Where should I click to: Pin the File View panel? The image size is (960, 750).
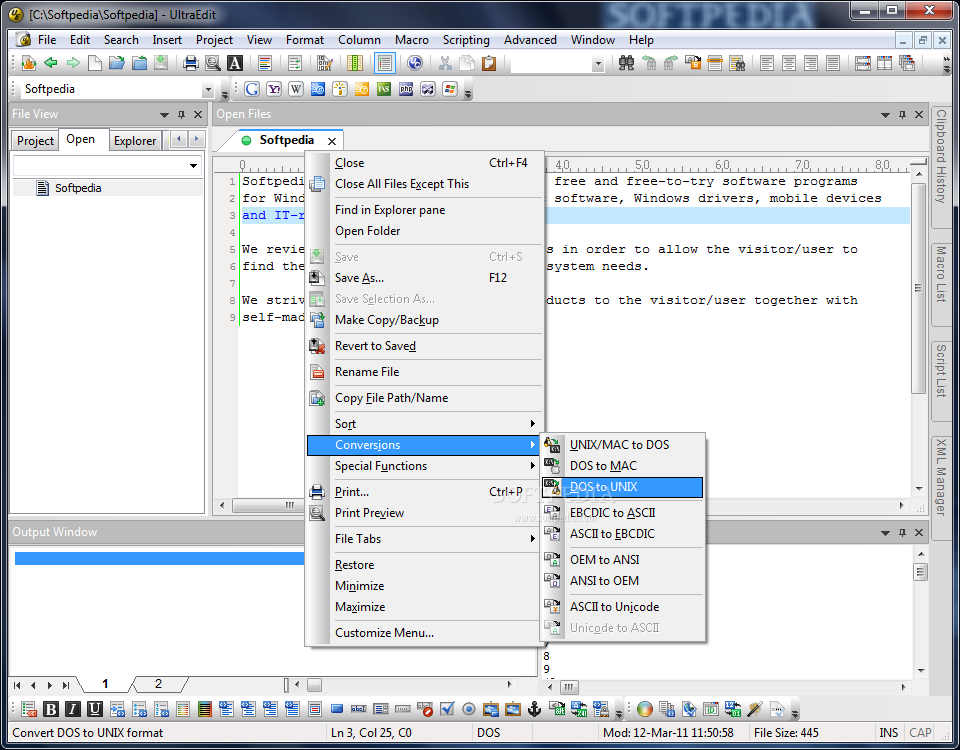181,114
